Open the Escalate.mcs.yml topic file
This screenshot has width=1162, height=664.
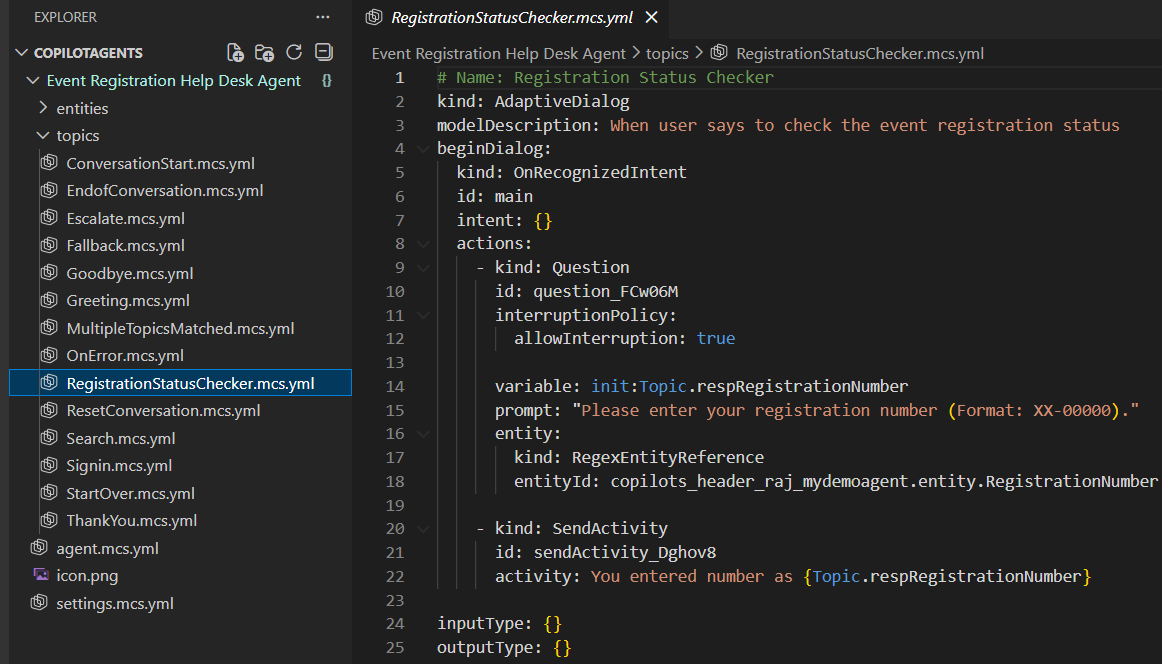point(125,218)
